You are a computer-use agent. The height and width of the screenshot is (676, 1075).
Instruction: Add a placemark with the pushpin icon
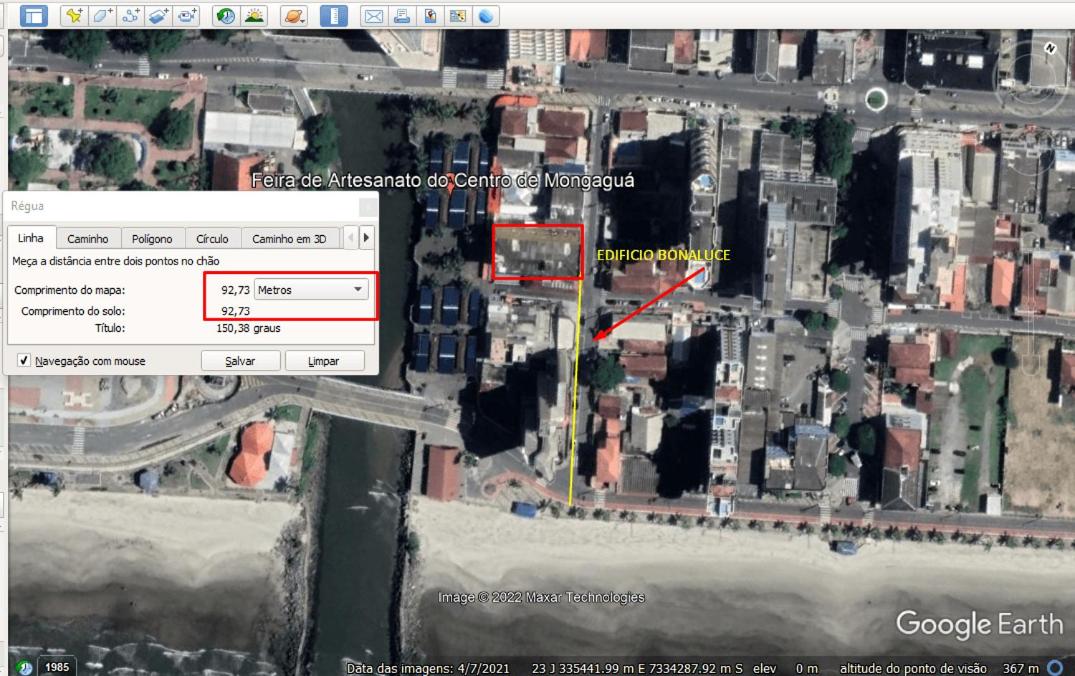click(x=74, y=15)
